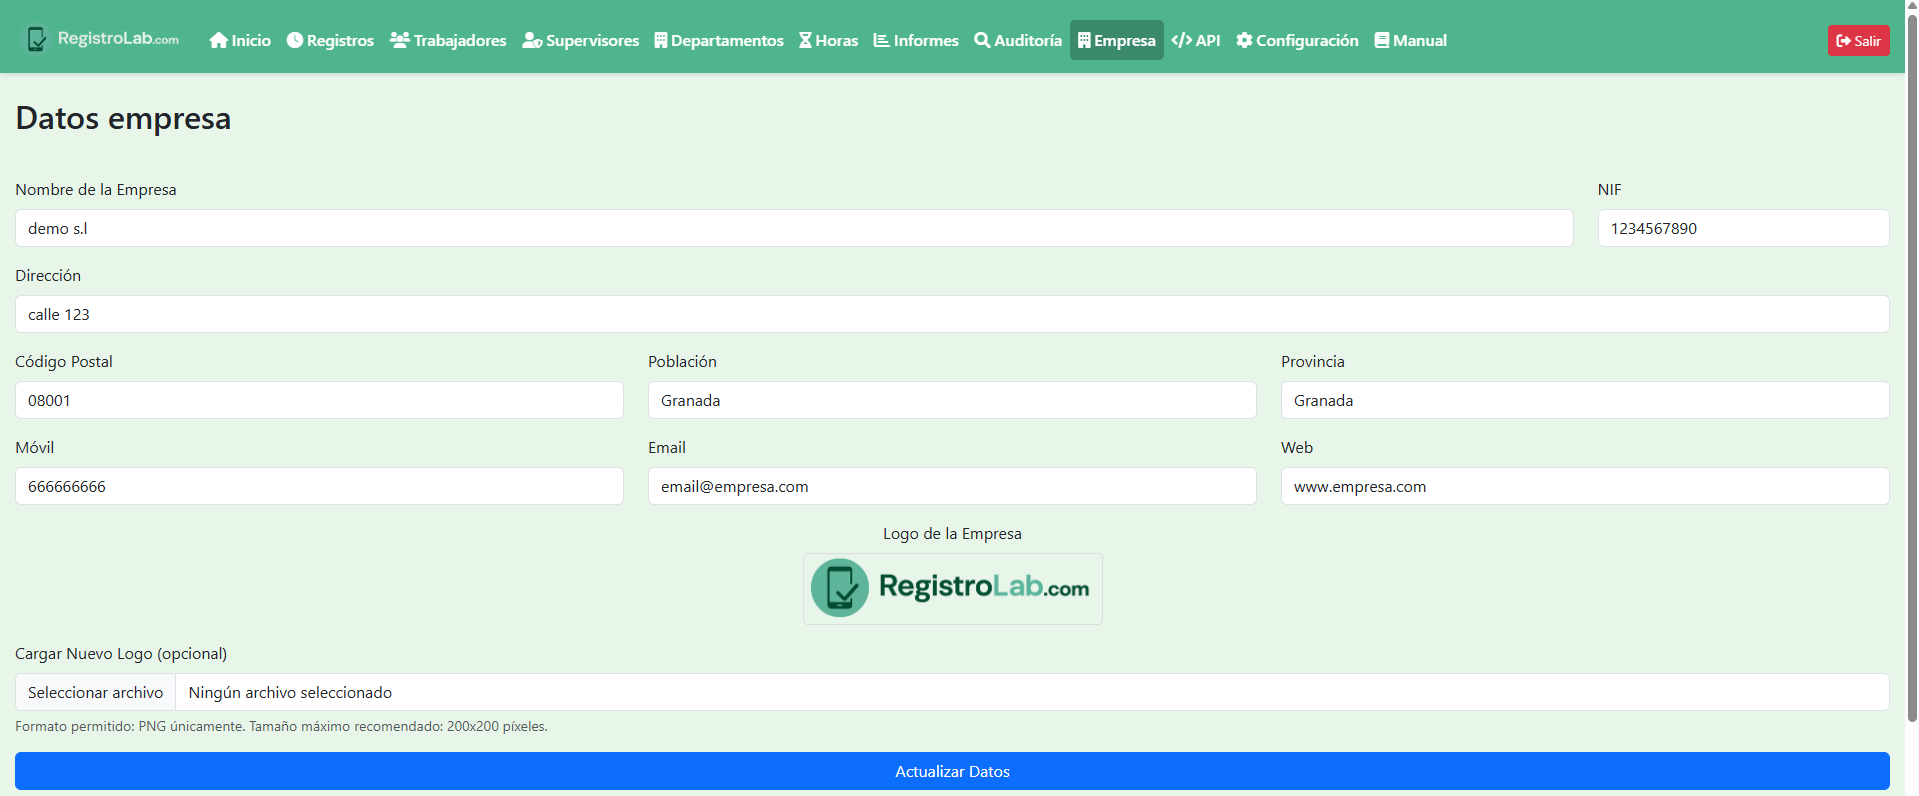Go to the Departamentos section
1919x796 pixels.
tap(719, 40)
